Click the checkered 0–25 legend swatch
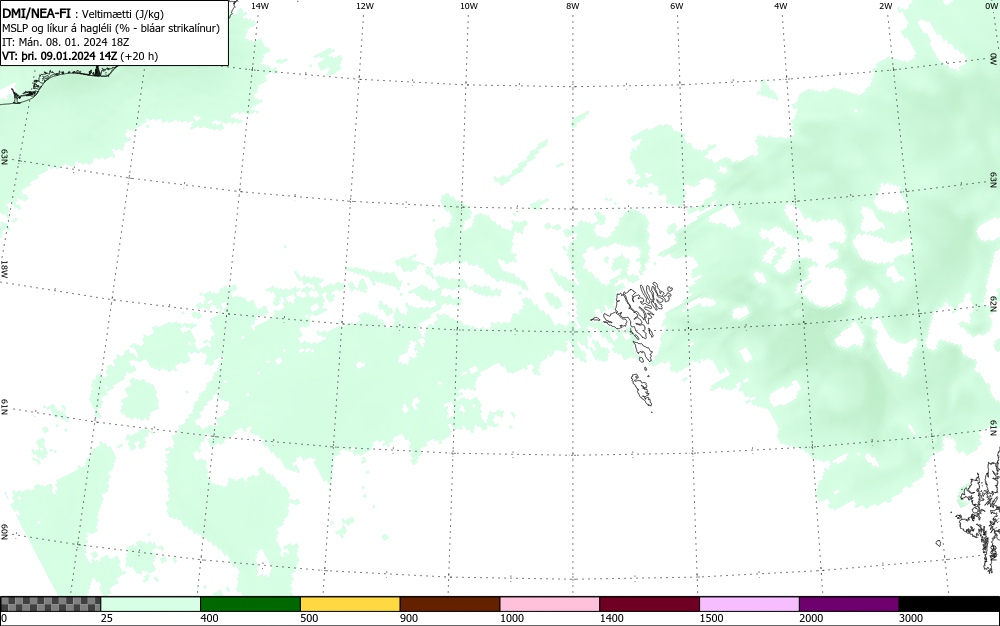1000x626 pixels. 50,604
